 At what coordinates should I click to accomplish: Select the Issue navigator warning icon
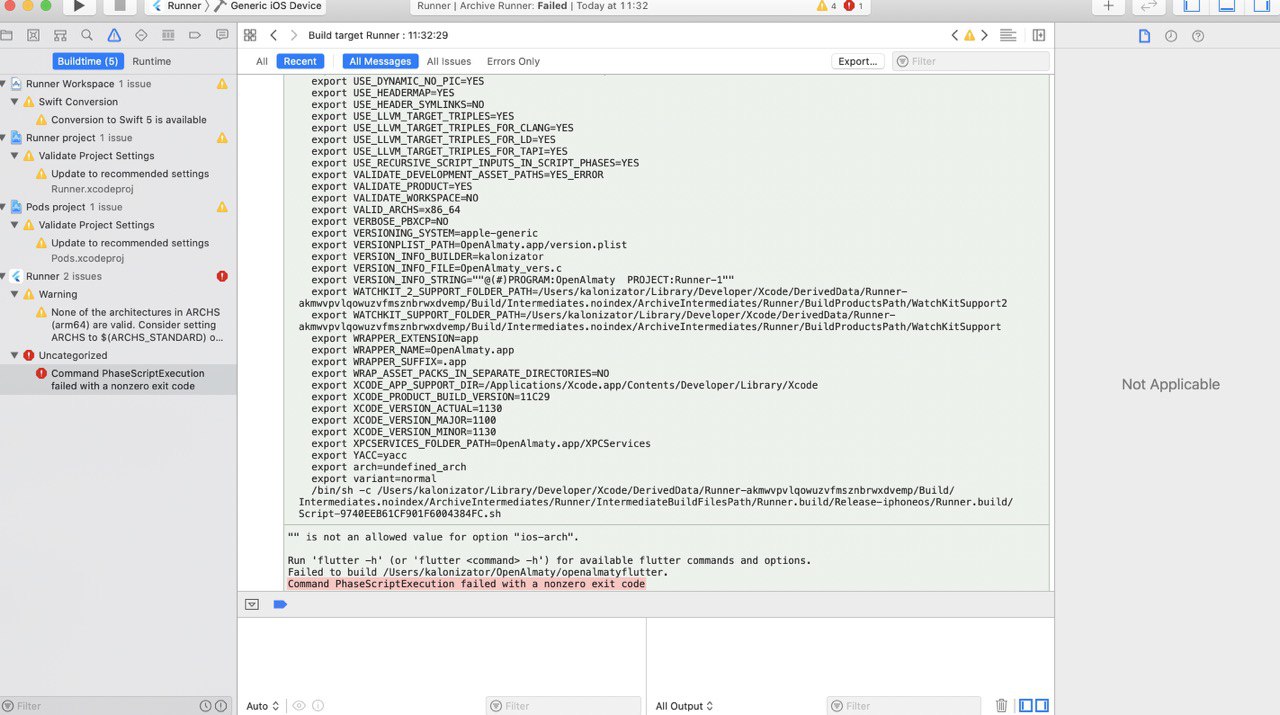click(x=114, y=35)
